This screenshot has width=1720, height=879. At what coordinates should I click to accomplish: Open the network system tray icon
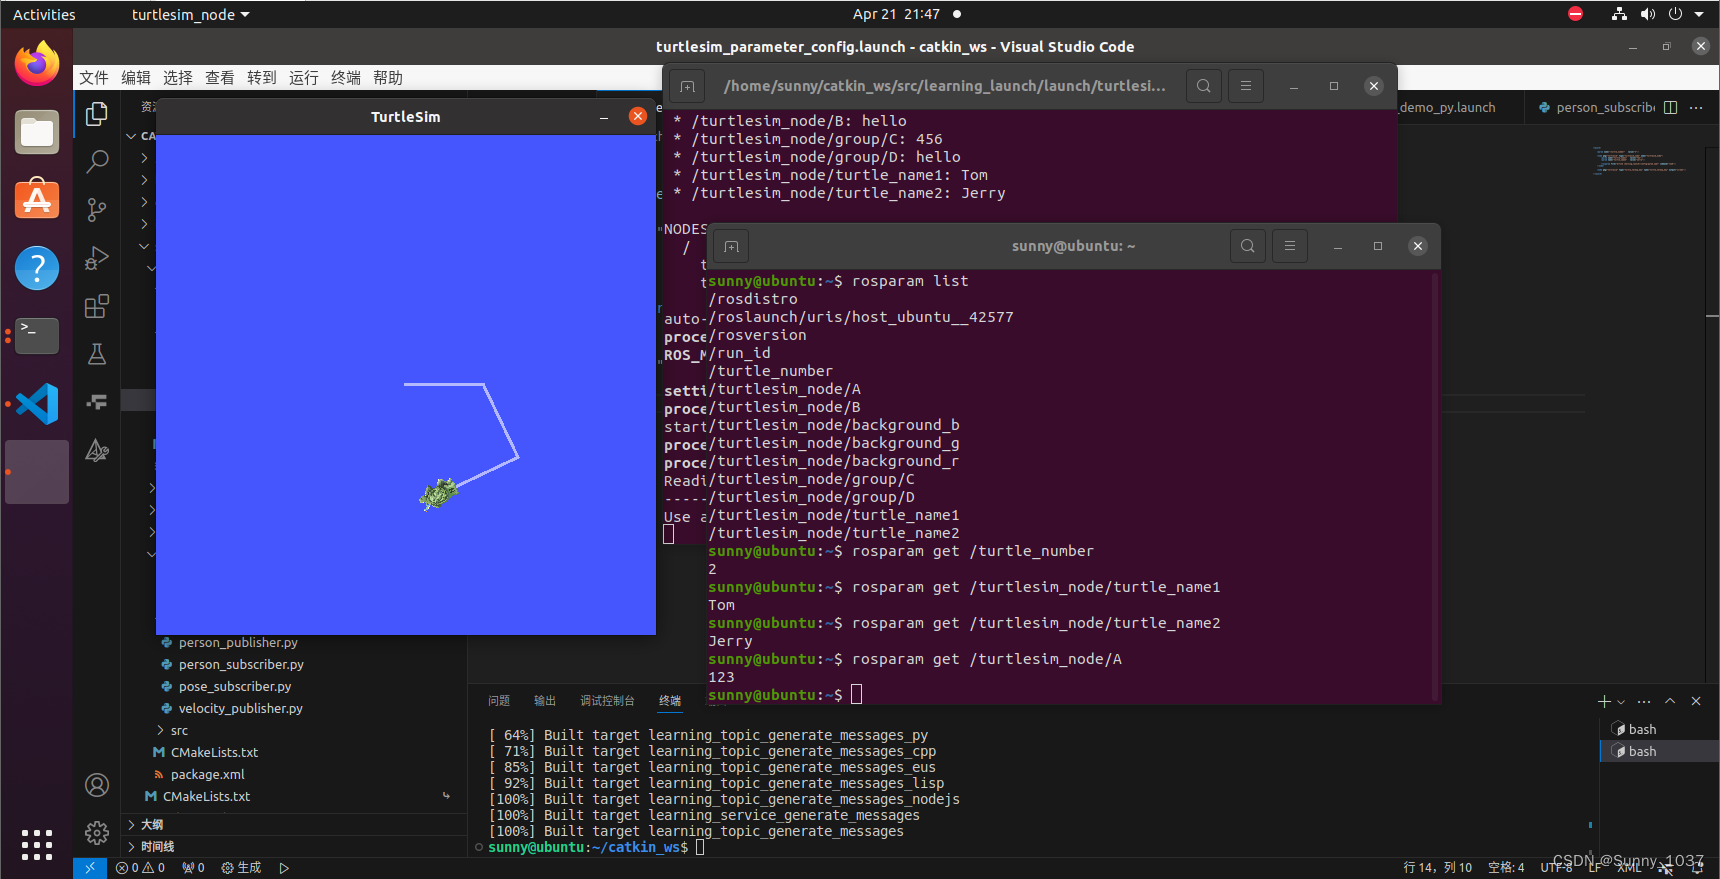(1619, 14)
